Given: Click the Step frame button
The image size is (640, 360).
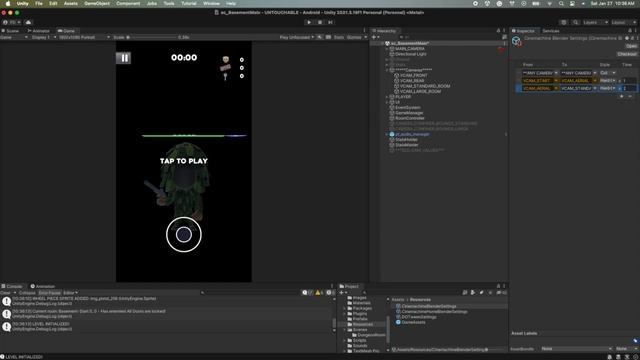Looking at the screenshot, I should (x=330, y=22).
